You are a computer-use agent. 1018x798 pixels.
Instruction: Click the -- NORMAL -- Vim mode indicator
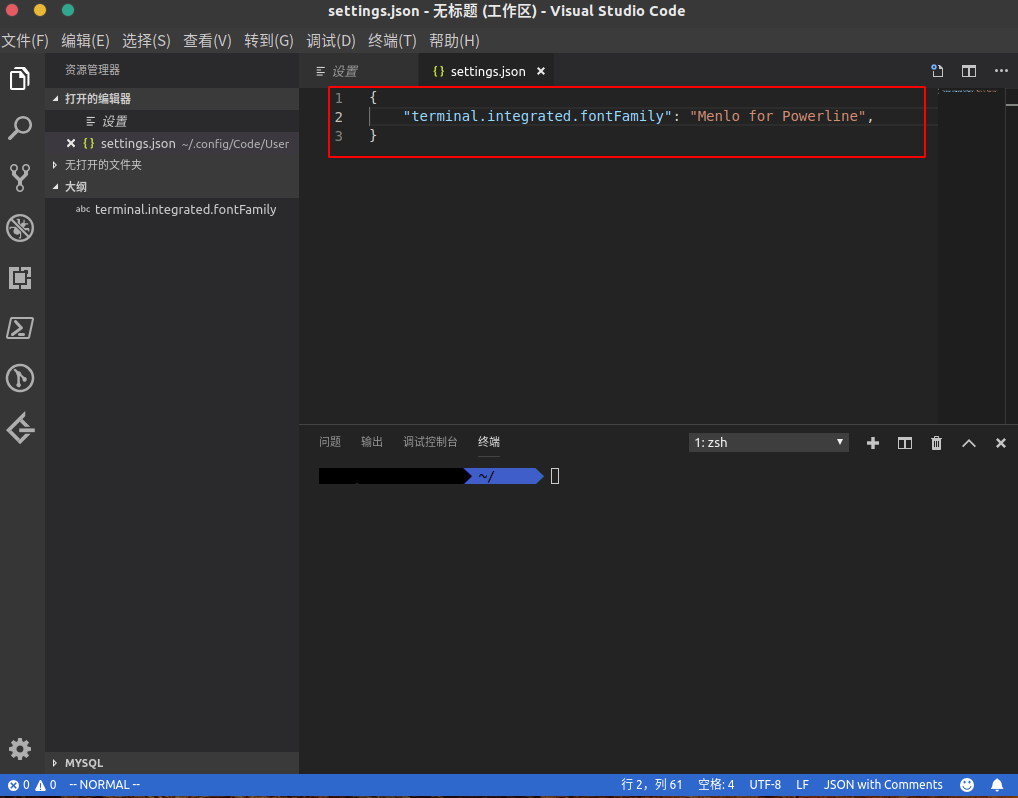point(105,784)
